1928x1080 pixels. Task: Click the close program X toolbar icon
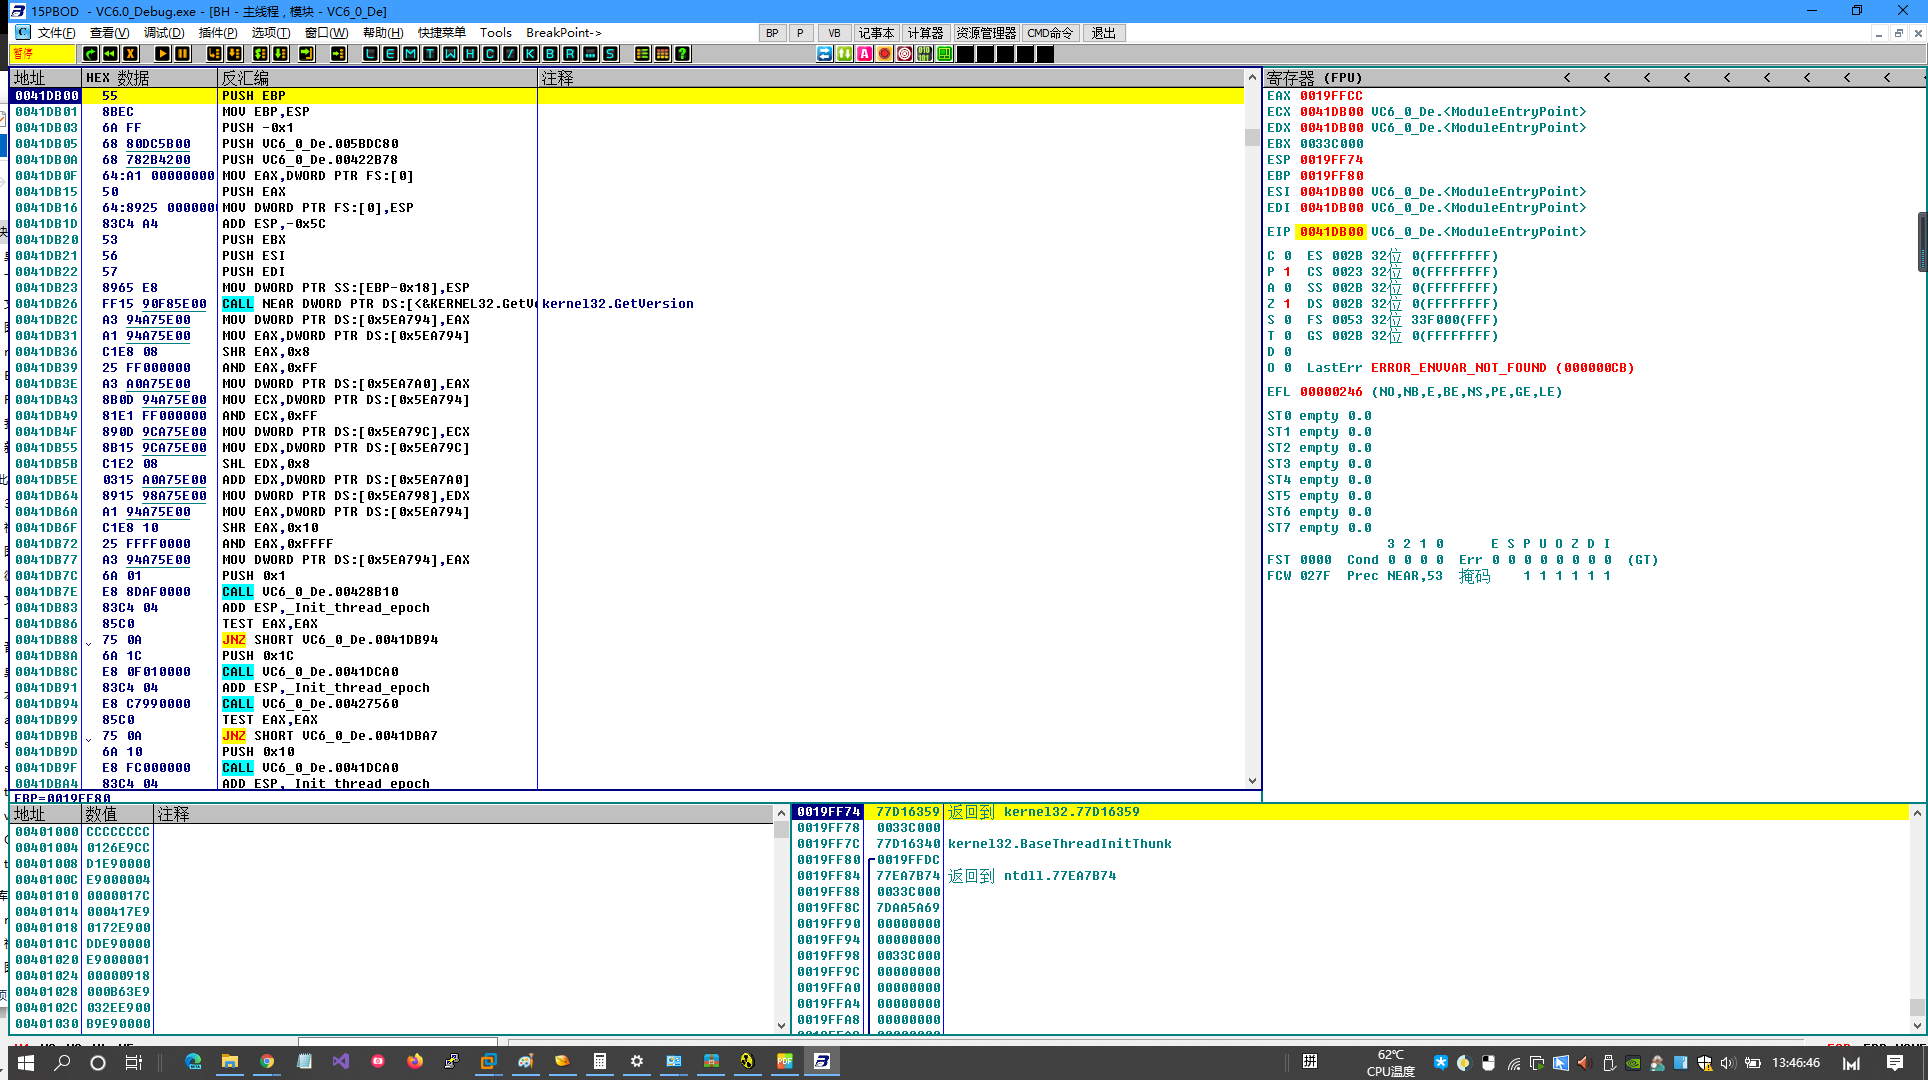click(x=130, y=54)
